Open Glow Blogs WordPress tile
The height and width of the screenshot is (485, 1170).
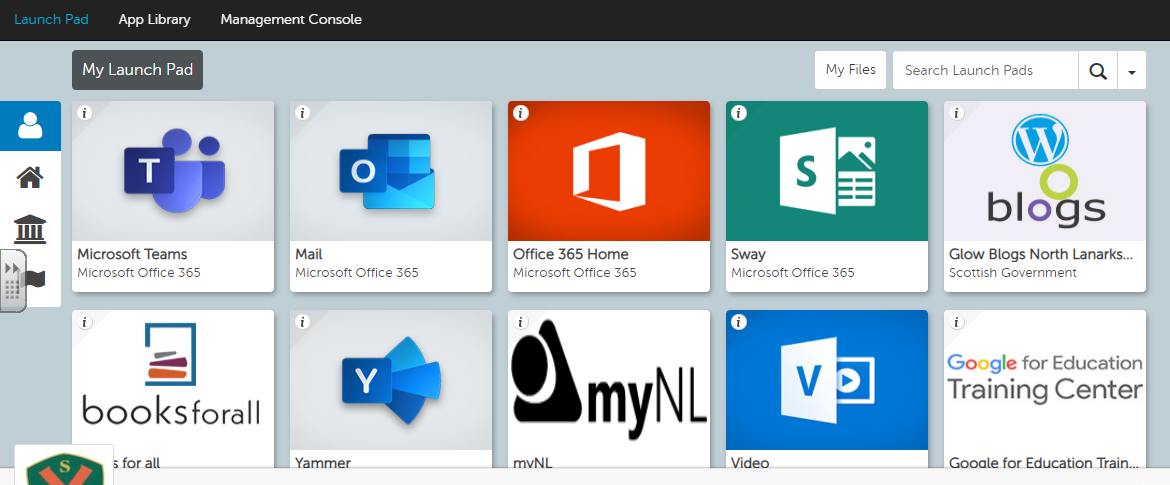1045,172
